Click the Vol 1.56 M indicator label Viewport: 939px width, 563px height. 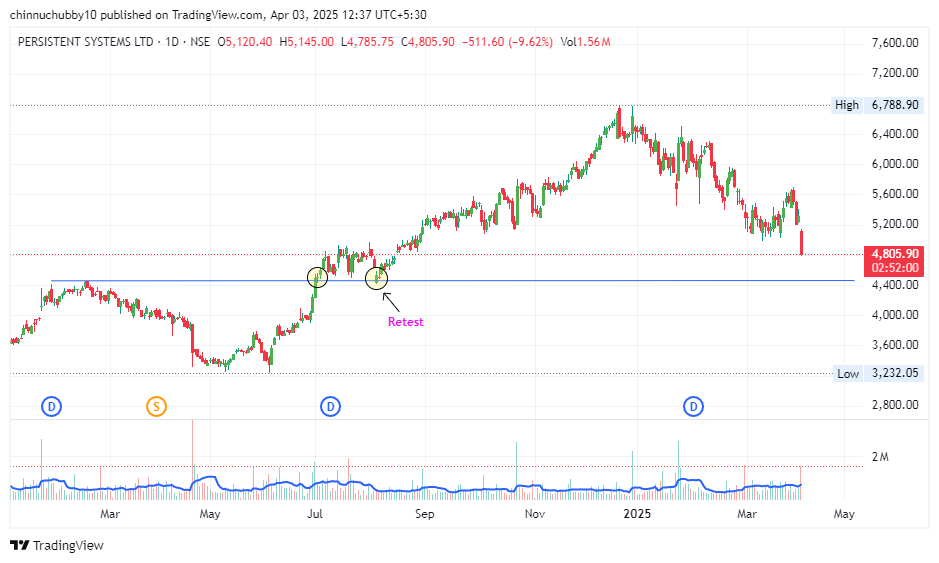pyautogui.click(x=585, y=42)
